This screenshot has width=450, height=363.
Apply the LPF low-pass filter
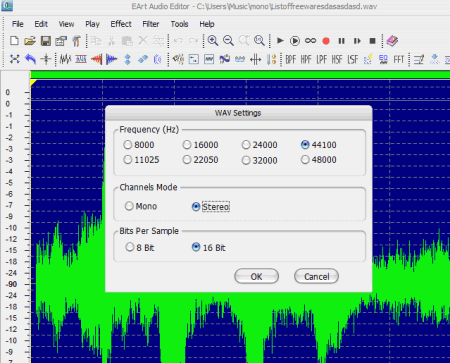coord(321,60)
